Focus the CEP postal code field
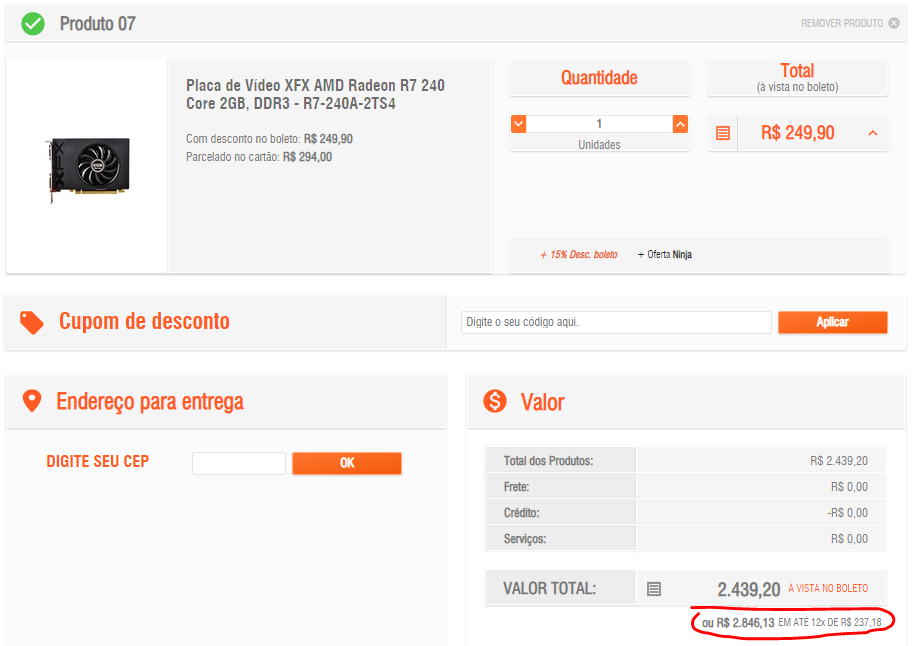The height and width of the screenshot is (646, 916). (238, 463)
